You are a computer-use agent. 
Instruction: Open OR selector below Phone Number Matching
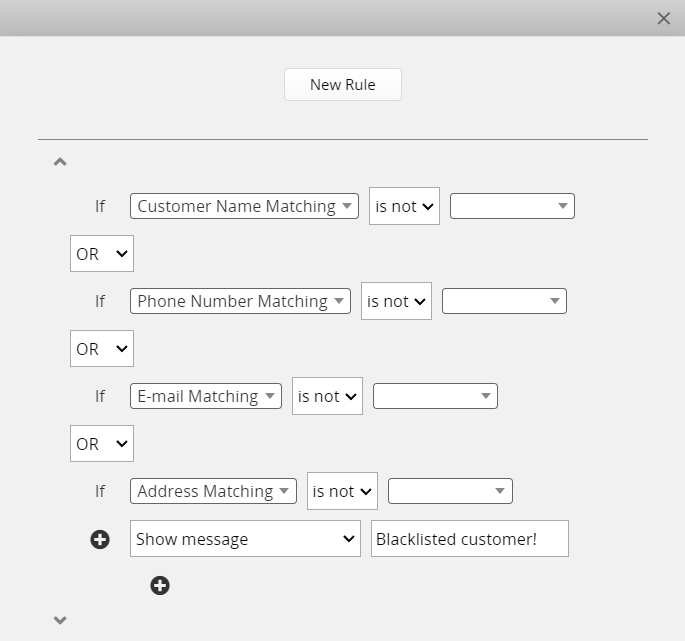coord(102,349)
